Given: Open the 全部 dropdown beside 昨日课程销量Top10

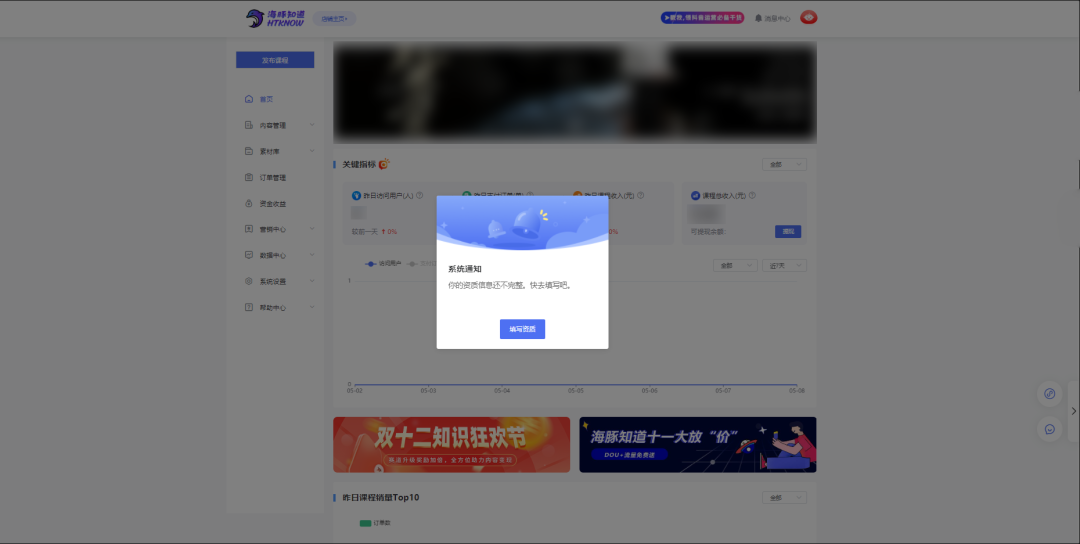Looking at the screenshot, I should (784, 498).
